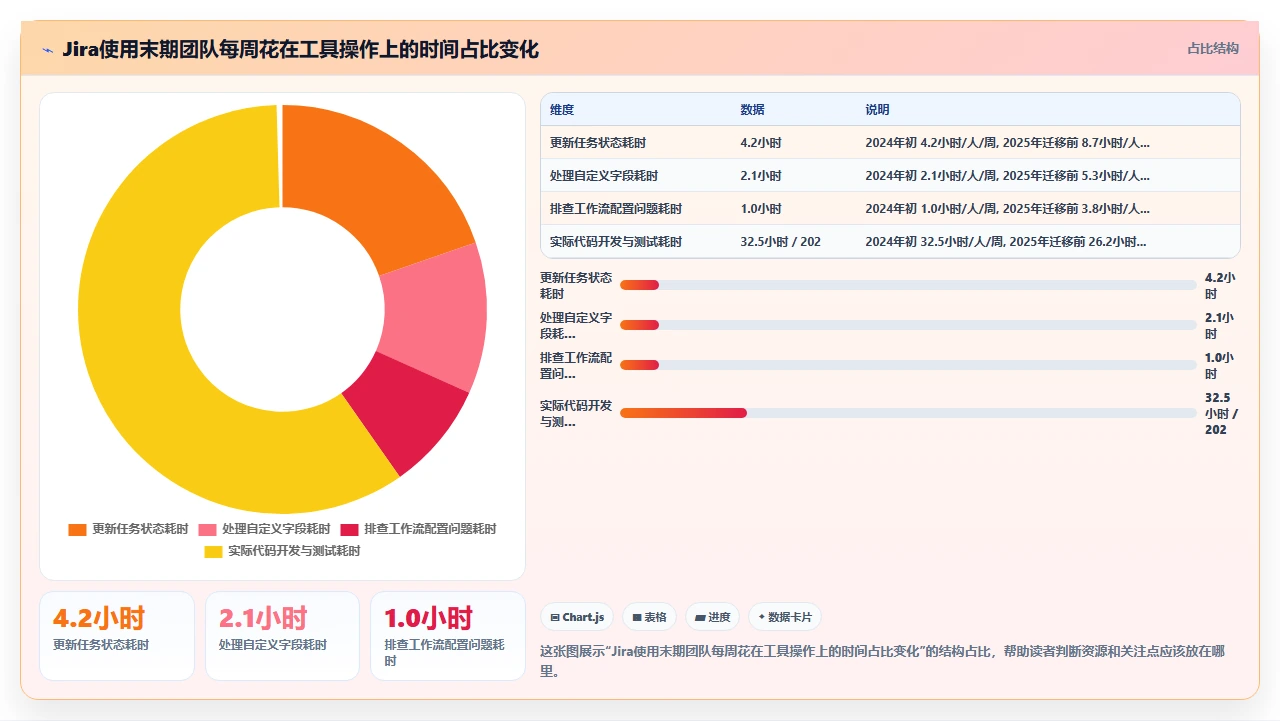Screen dimensions: 1280x721
Task: Click the 说明 table column header
Action: [877, 110]
